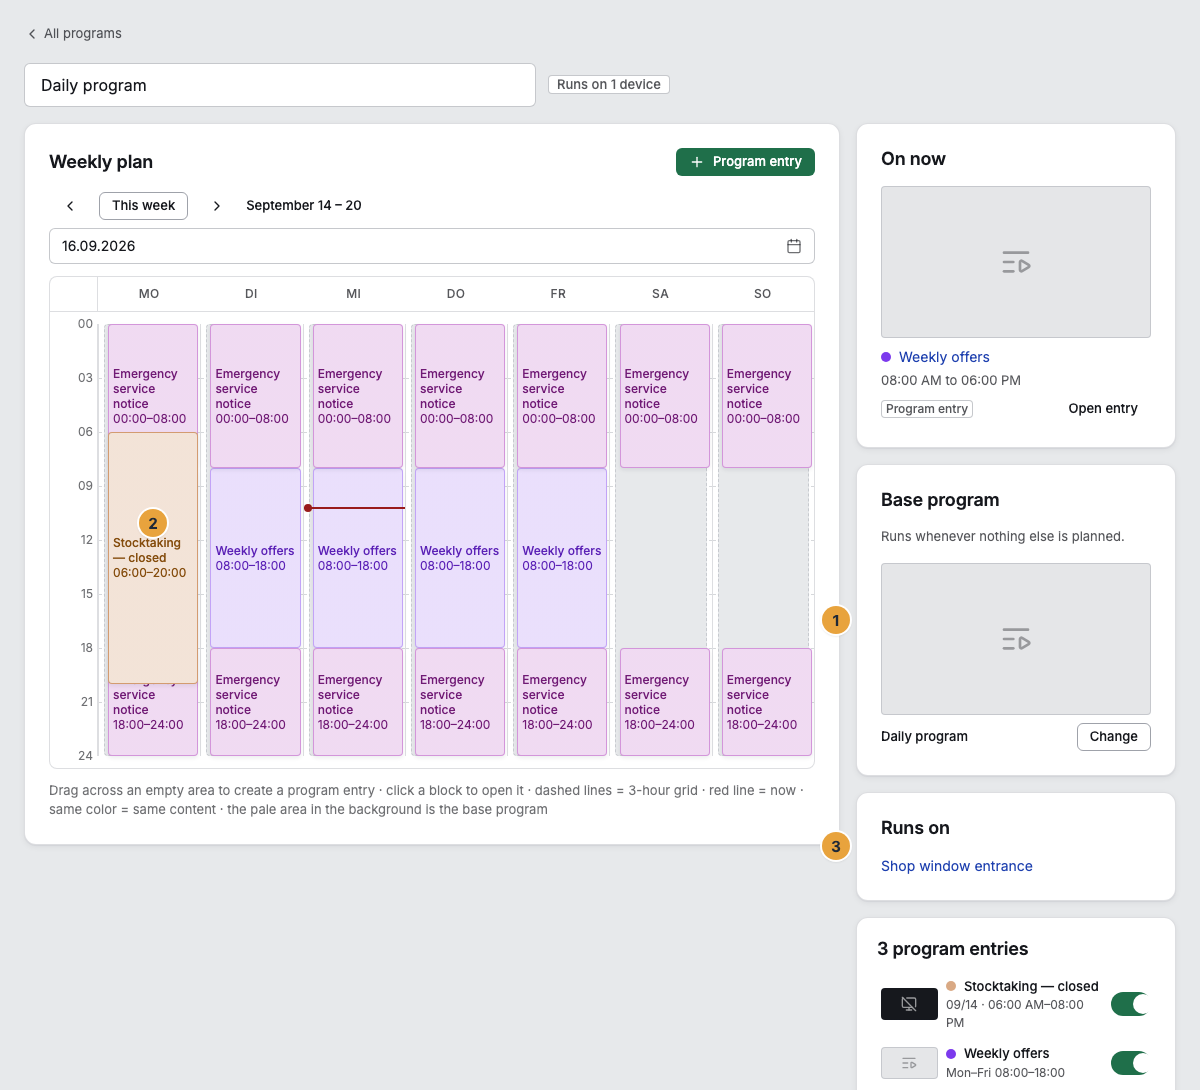This screenshot has width=1200, height=1090.
Task: Click the Runs on 1 device badge
Action: [609, 84]
